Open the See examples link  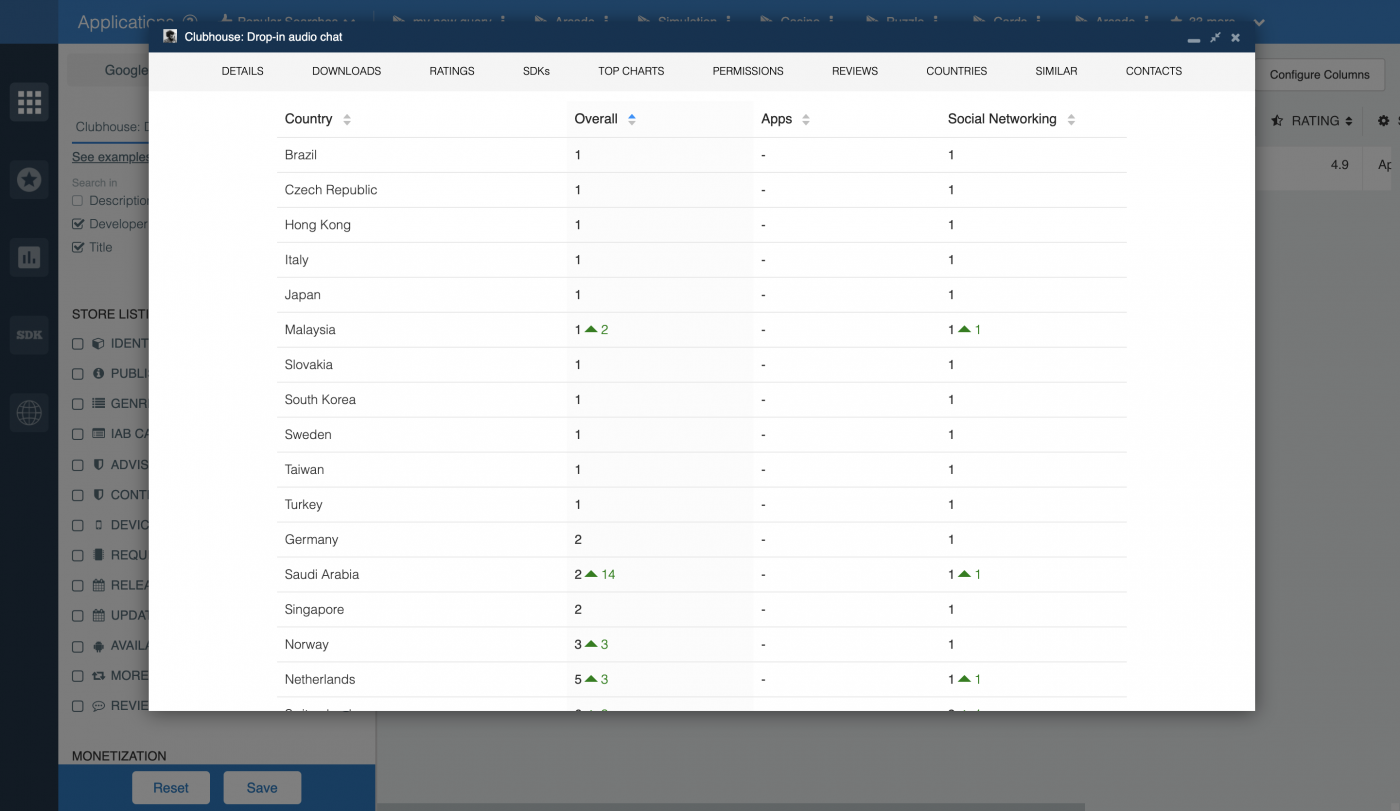click(110, 156)
